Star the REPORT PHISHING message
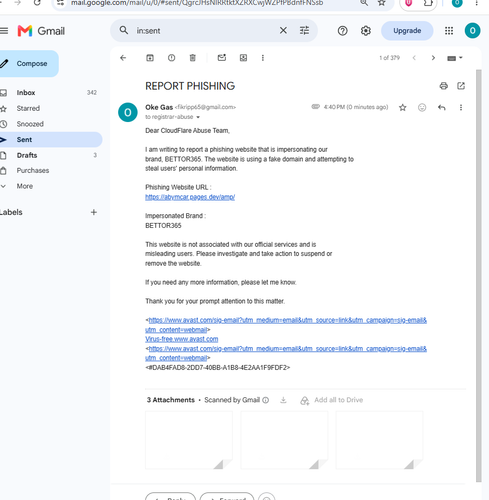Image resolution: width=489 pixels, height=500 pixels. coord(403,107)
